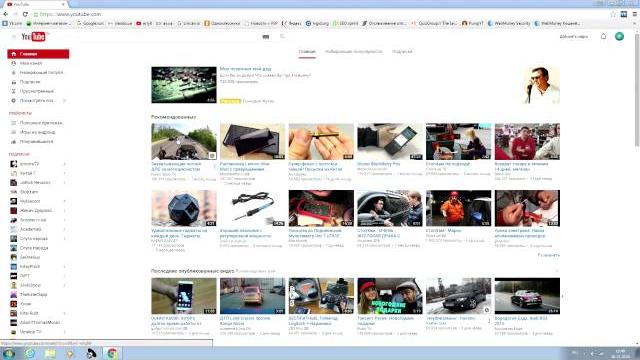Screen dimensions: 640x360
Task: Open the YouTube guide hamburger menu
Action: point(13,37)
